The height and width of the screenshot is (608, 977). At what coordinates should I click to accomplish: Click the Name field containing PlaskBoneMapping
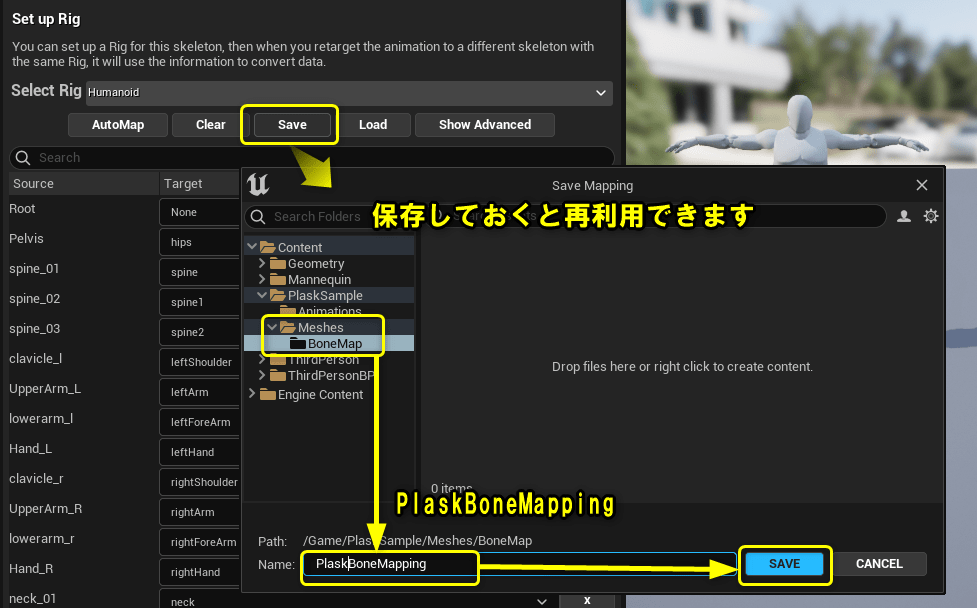520,564
